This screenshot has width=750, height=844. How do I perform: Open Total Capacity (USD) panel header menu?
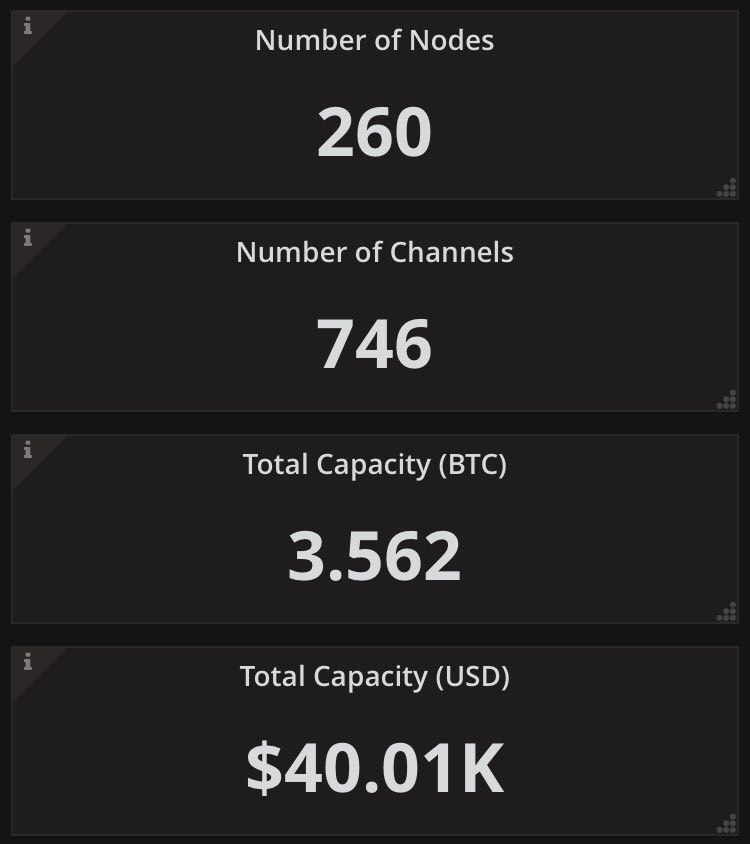(374, 677)
